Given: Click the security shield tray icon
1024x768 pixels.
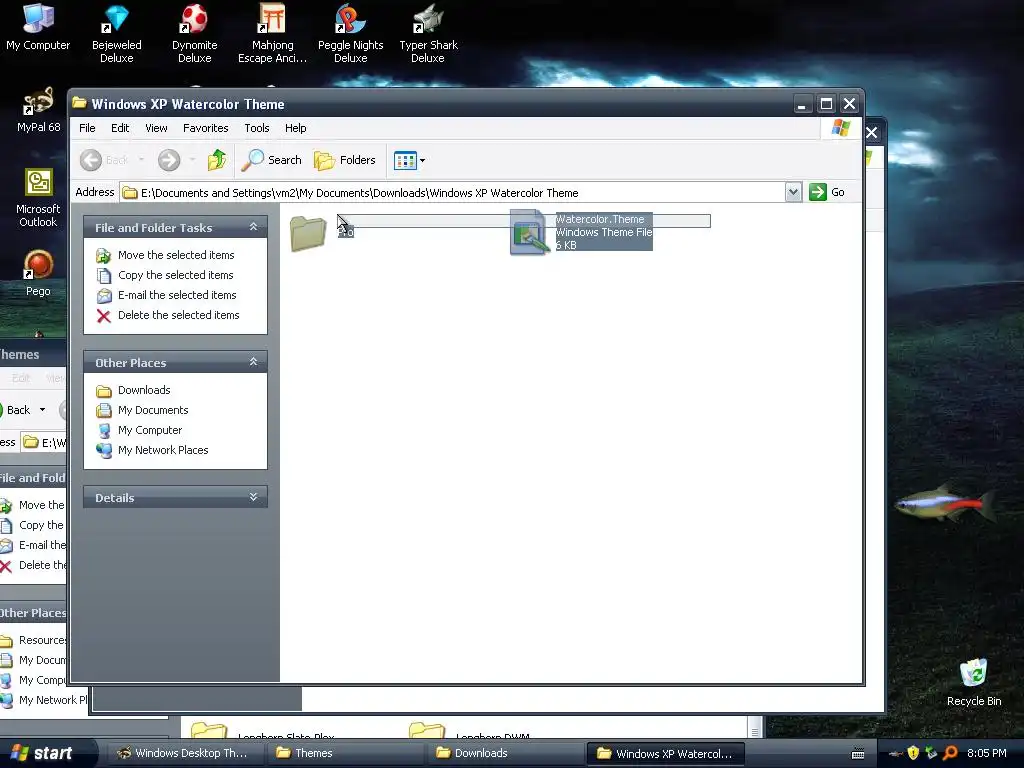Looking at the screenshot, I should tap(913, 753).
